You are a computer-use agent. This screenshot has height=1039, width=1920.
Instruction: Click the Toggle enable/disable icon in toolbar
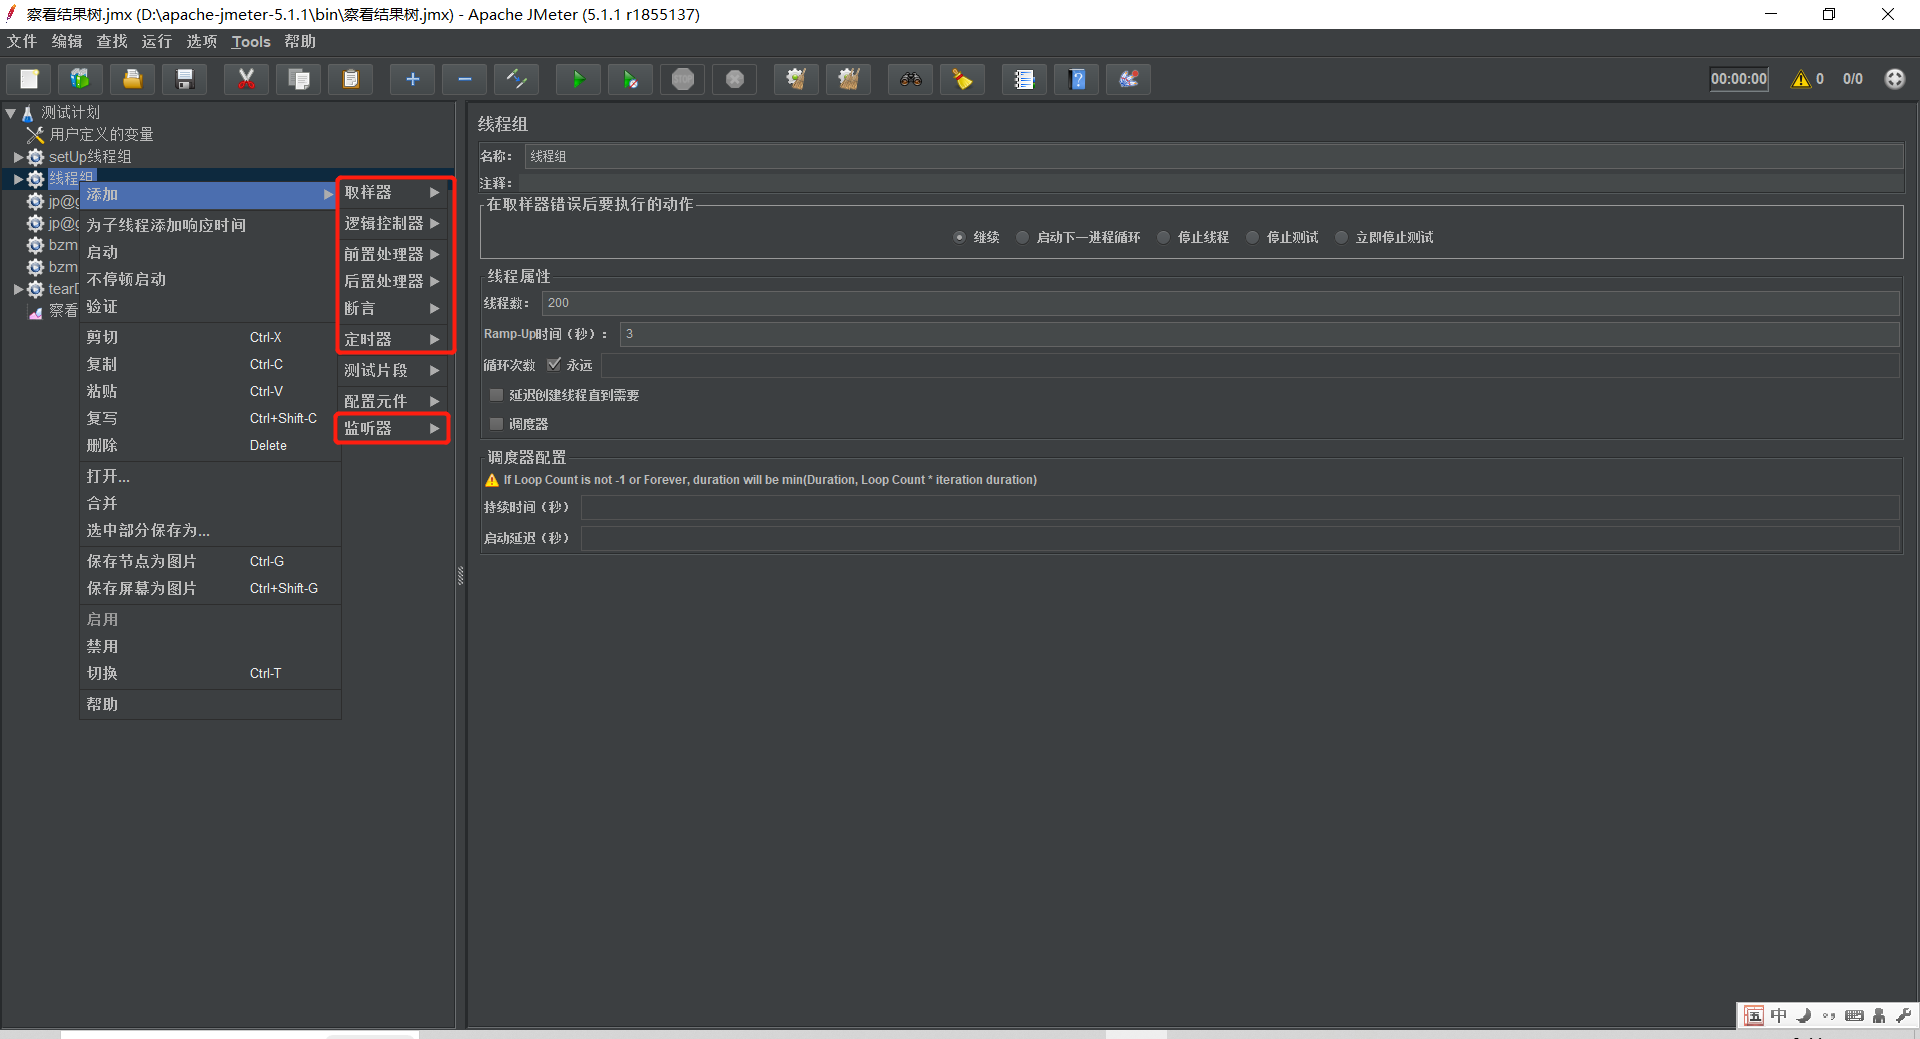pyautogui.click(x=516, y=79)
